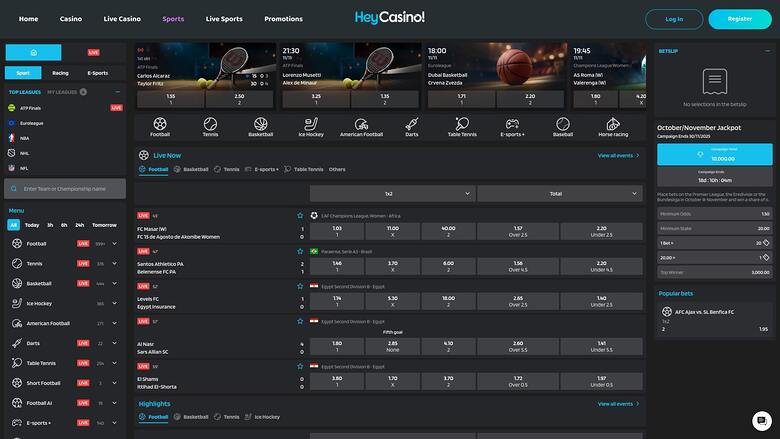Click the Baseball sport icon
780x439 pixels.
pos(563,126)
